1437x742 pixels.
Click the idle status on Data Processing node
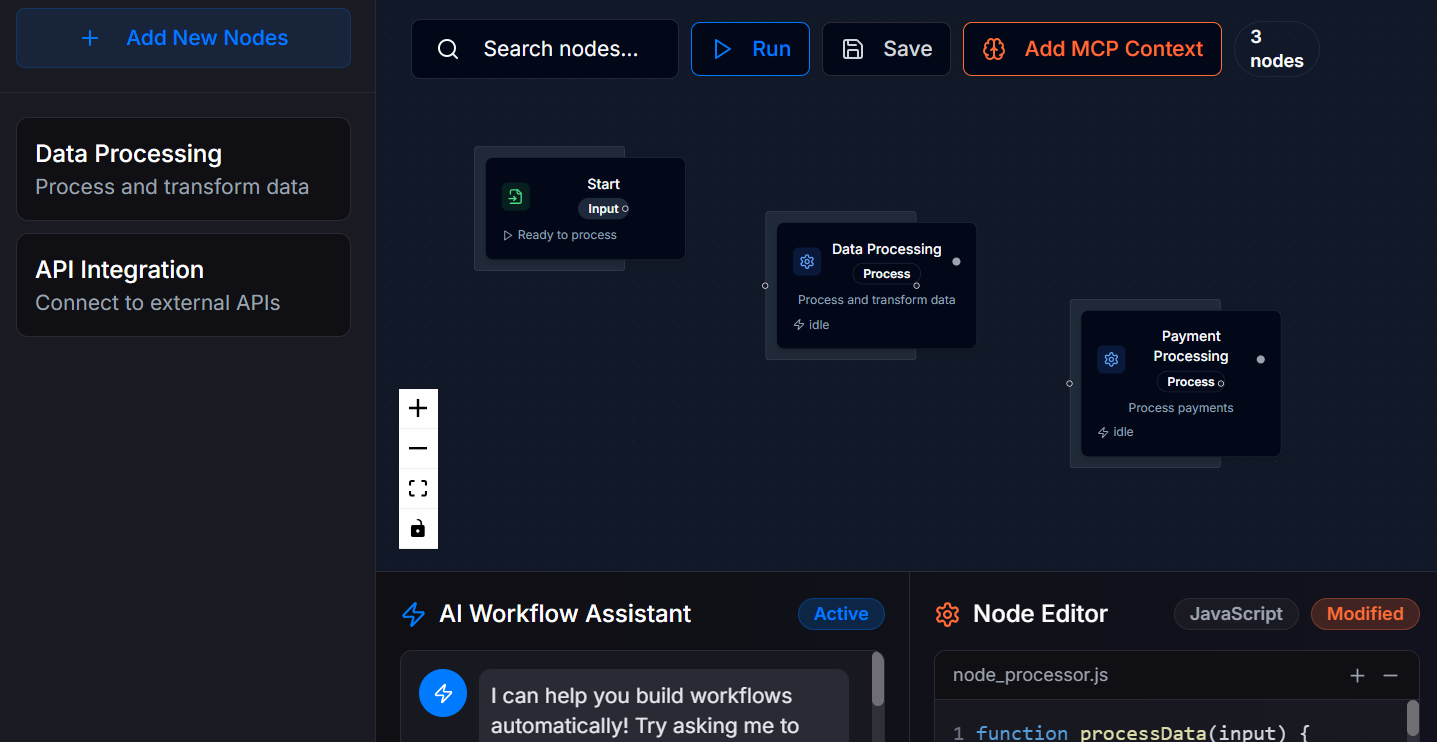click(x=811, y=325)
